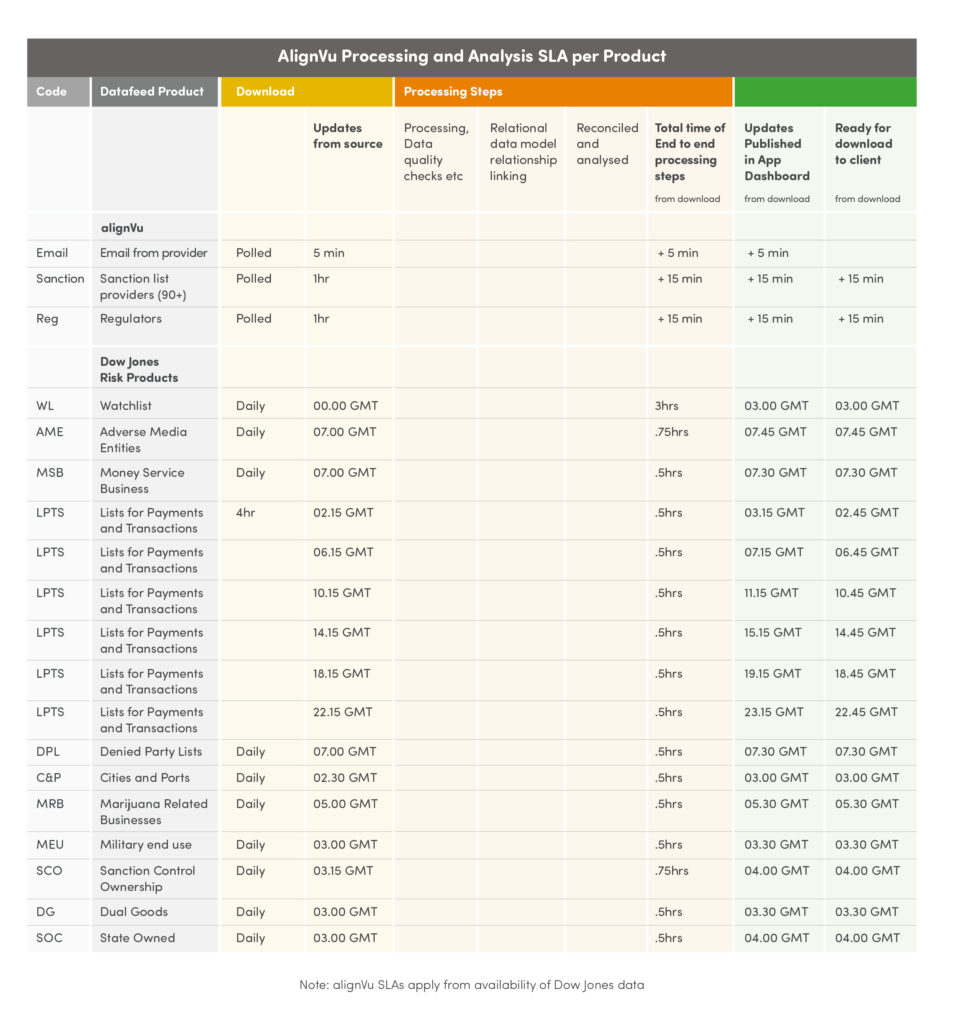
Task: Select the Email from provider row label
Action: coord(153,253)
